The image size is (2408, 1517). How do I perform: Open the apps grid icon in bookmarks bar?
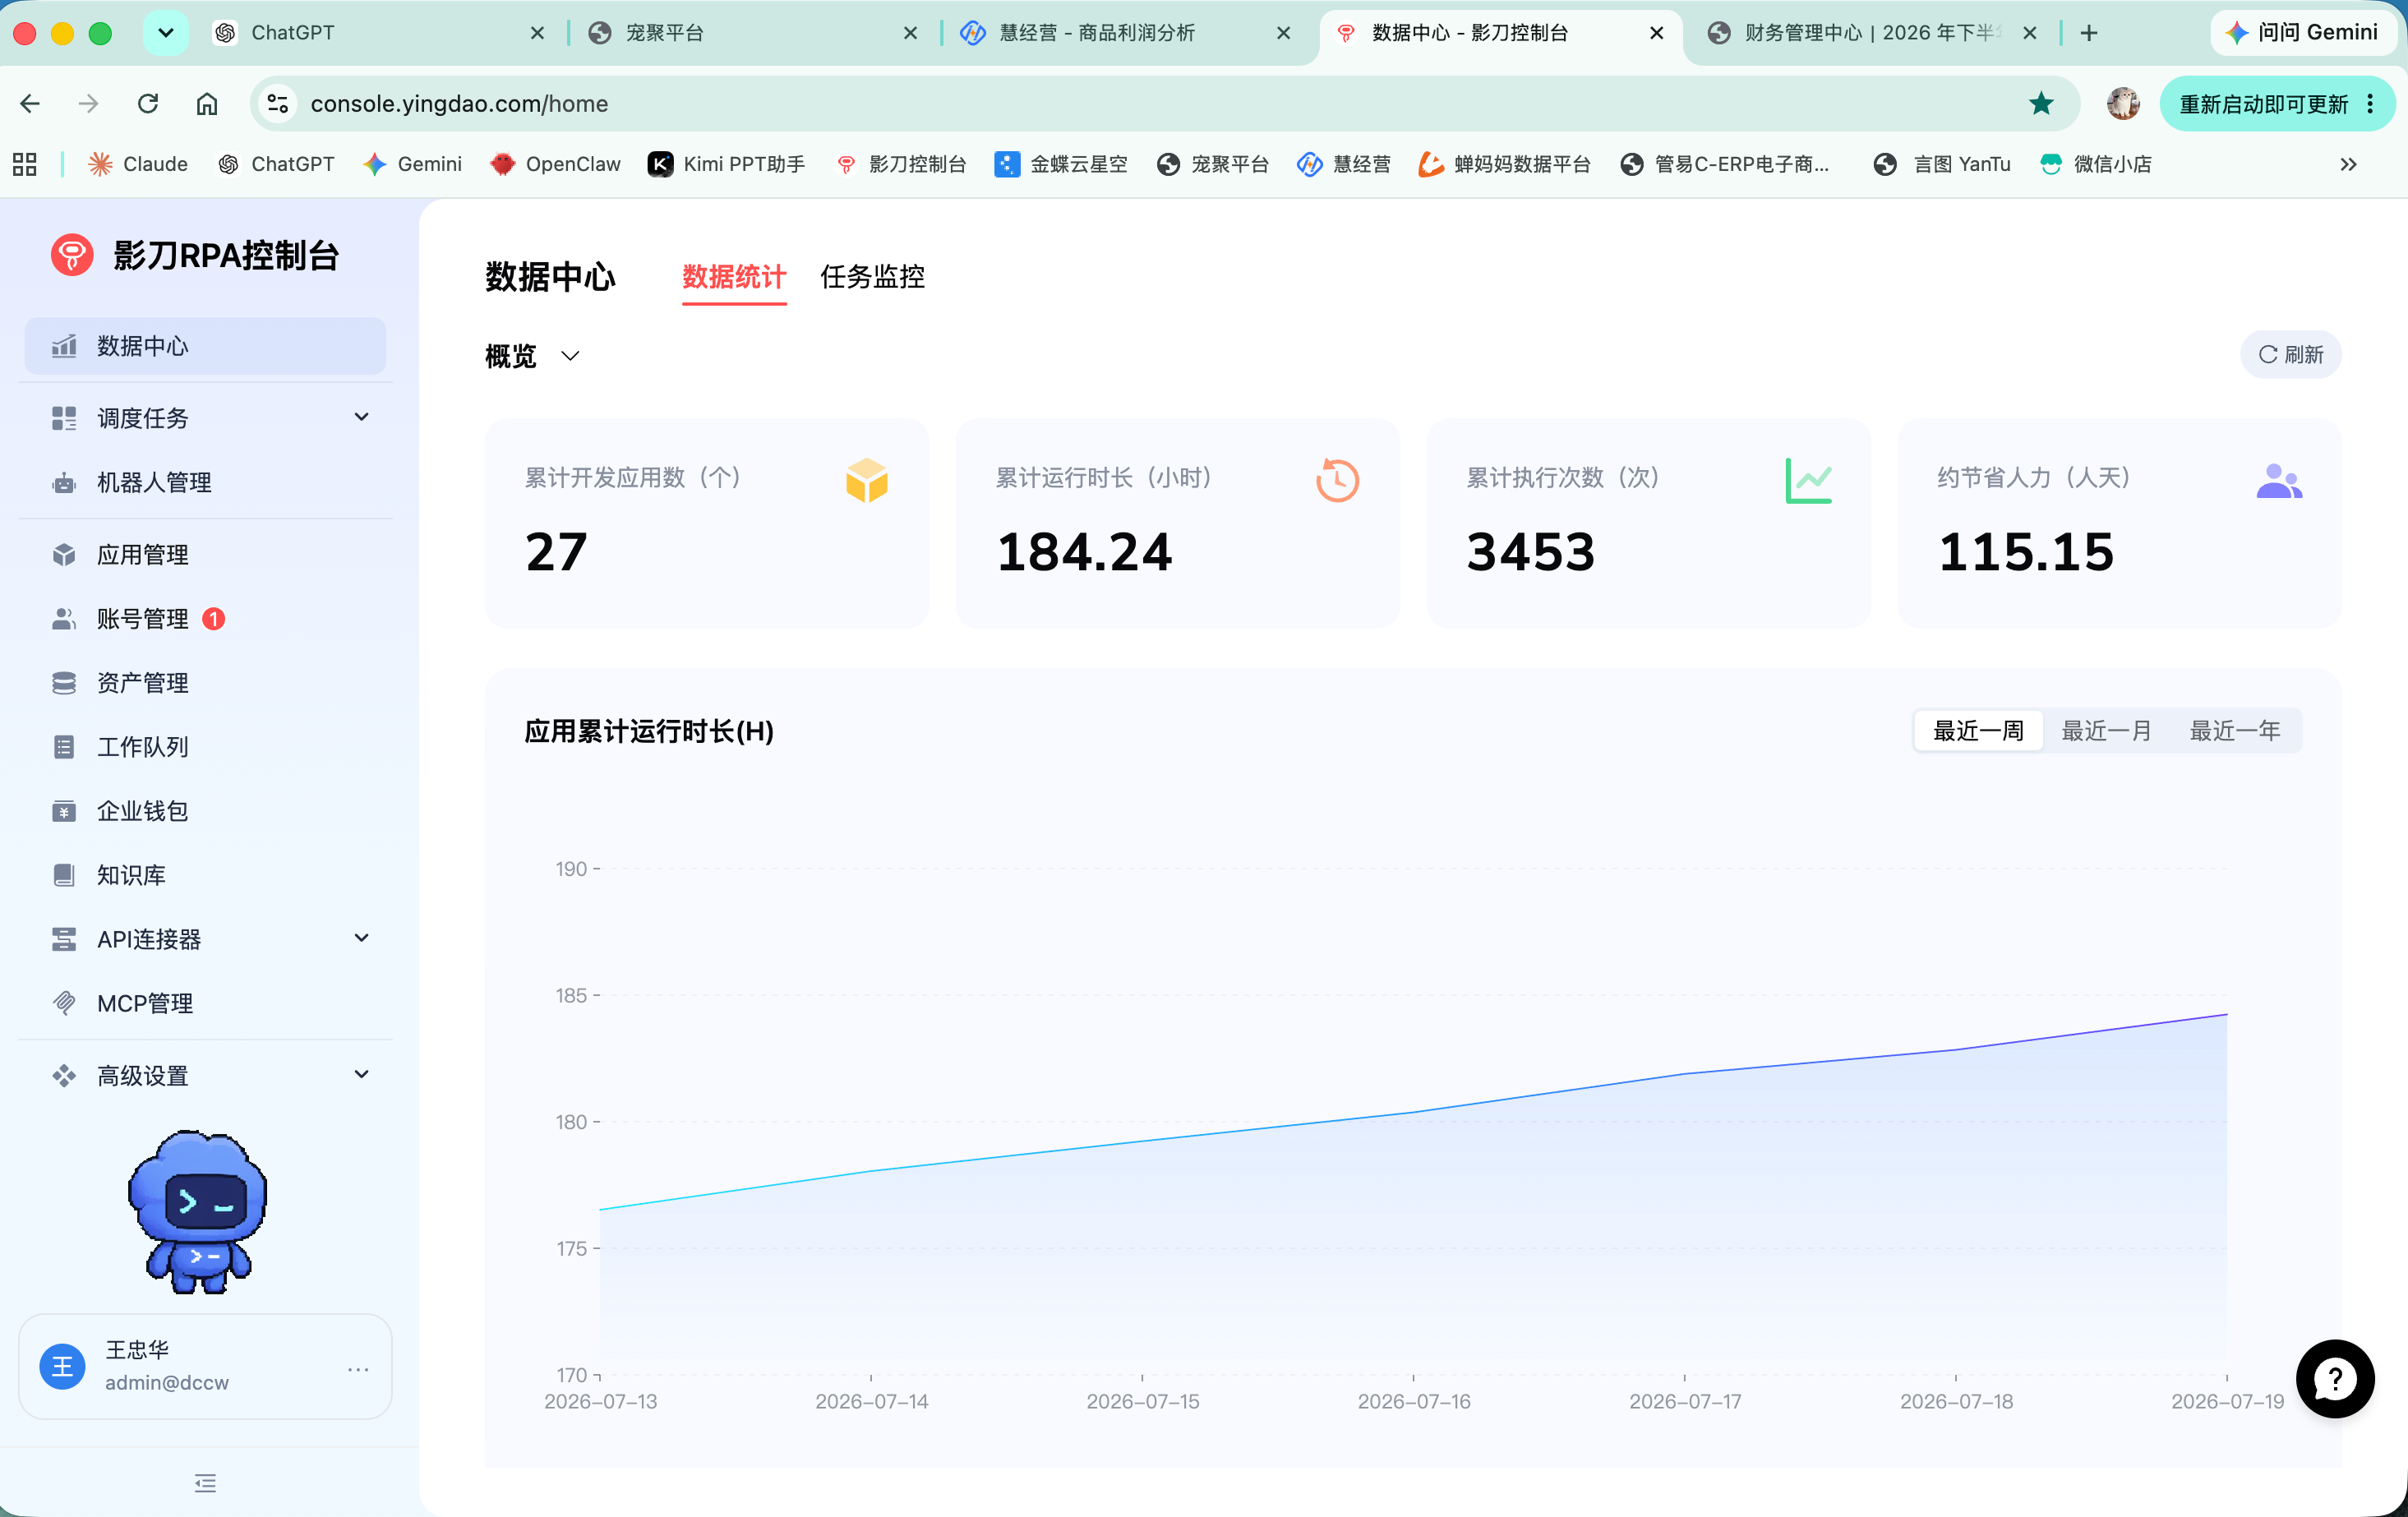tap(25, 164)
